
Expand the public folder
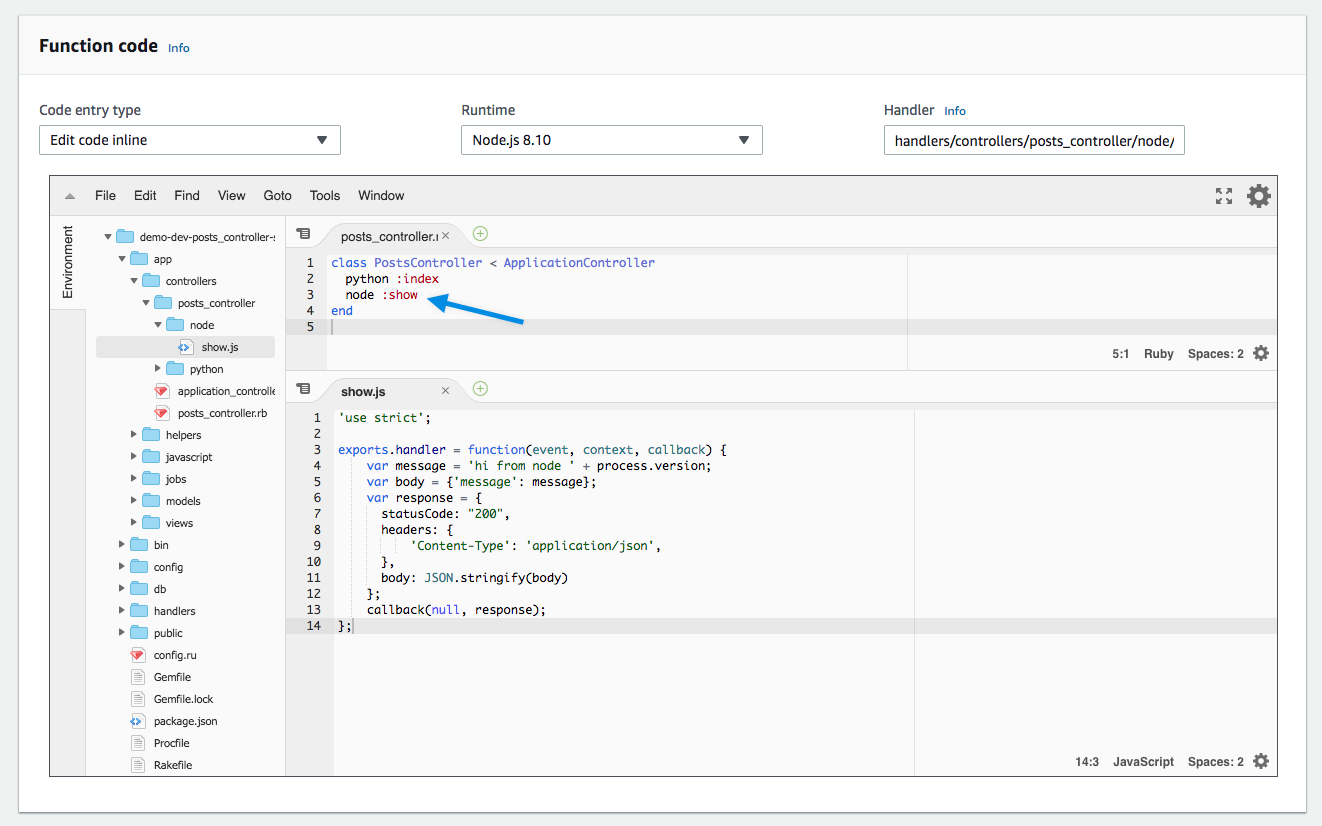click(x=121, y=633)
